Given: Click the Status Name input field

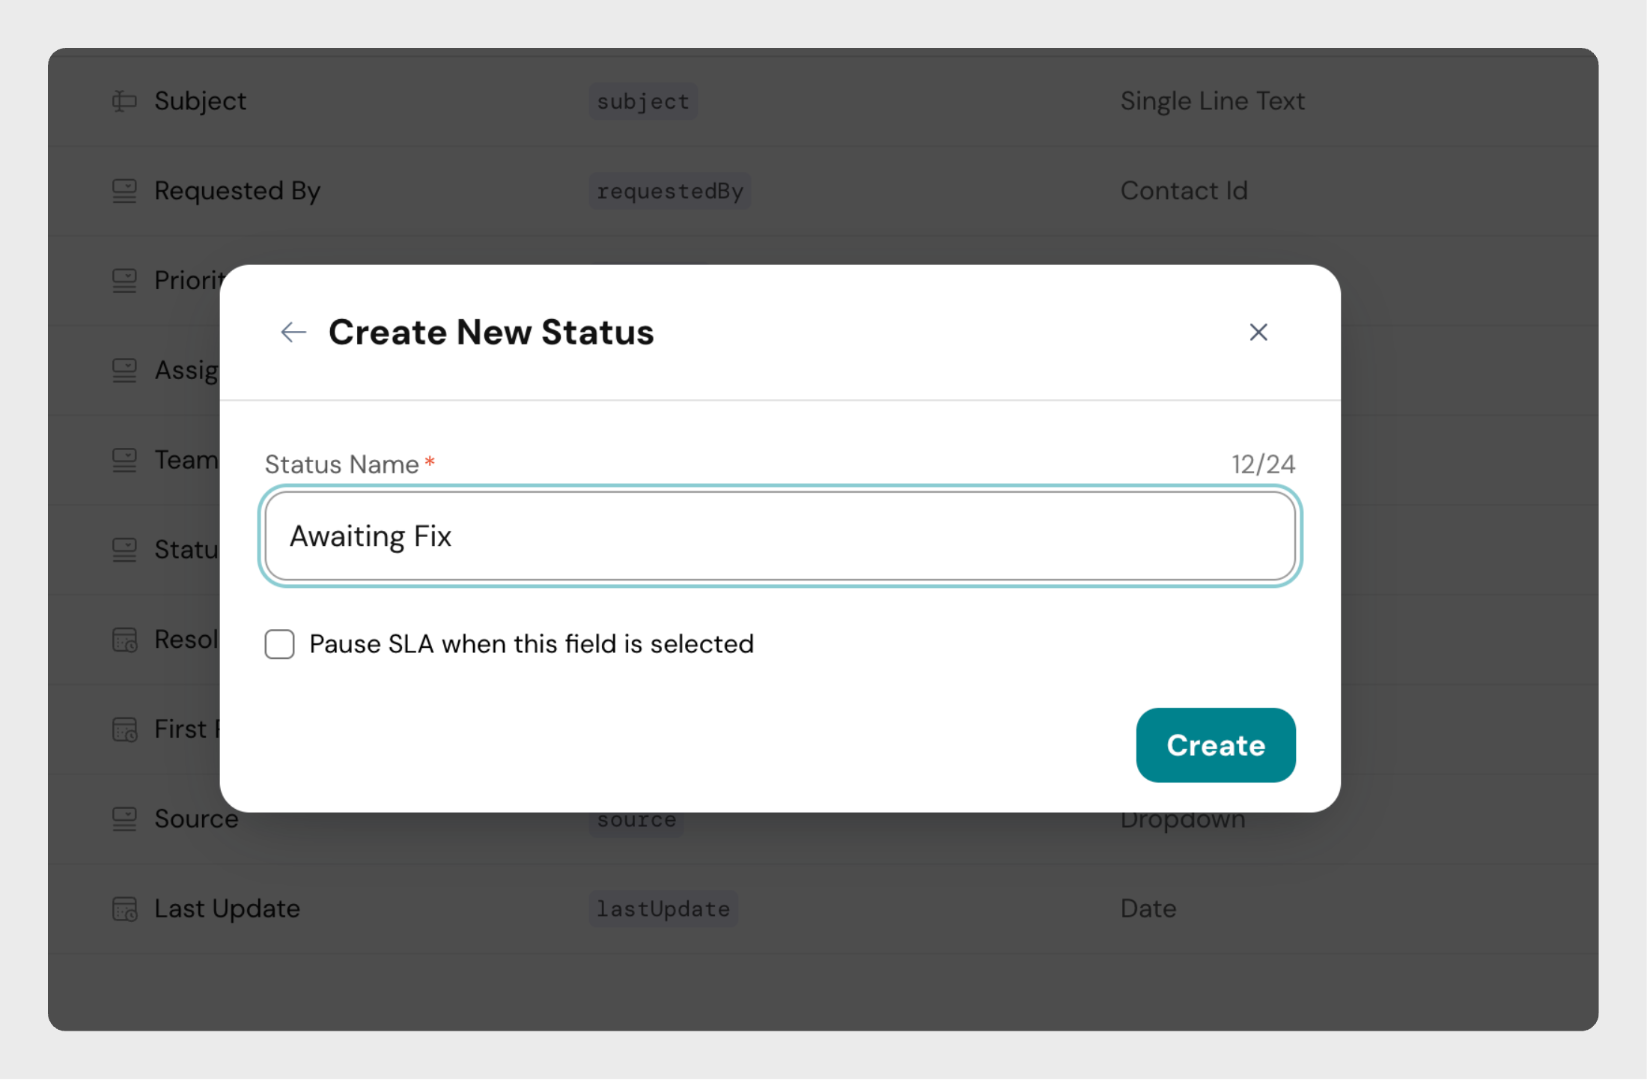Looking at the screenshot, I should pyautogui.click(x=780, y=536).
